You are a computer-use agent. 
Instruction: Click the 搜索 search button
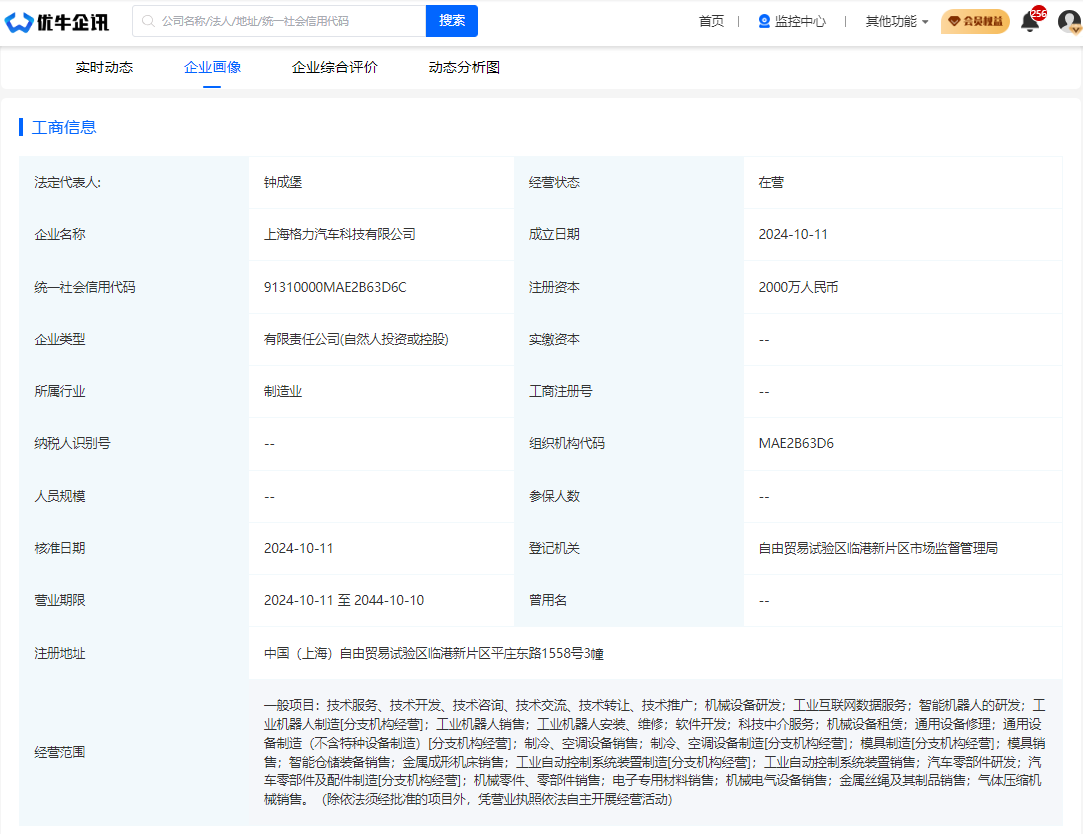451,20
